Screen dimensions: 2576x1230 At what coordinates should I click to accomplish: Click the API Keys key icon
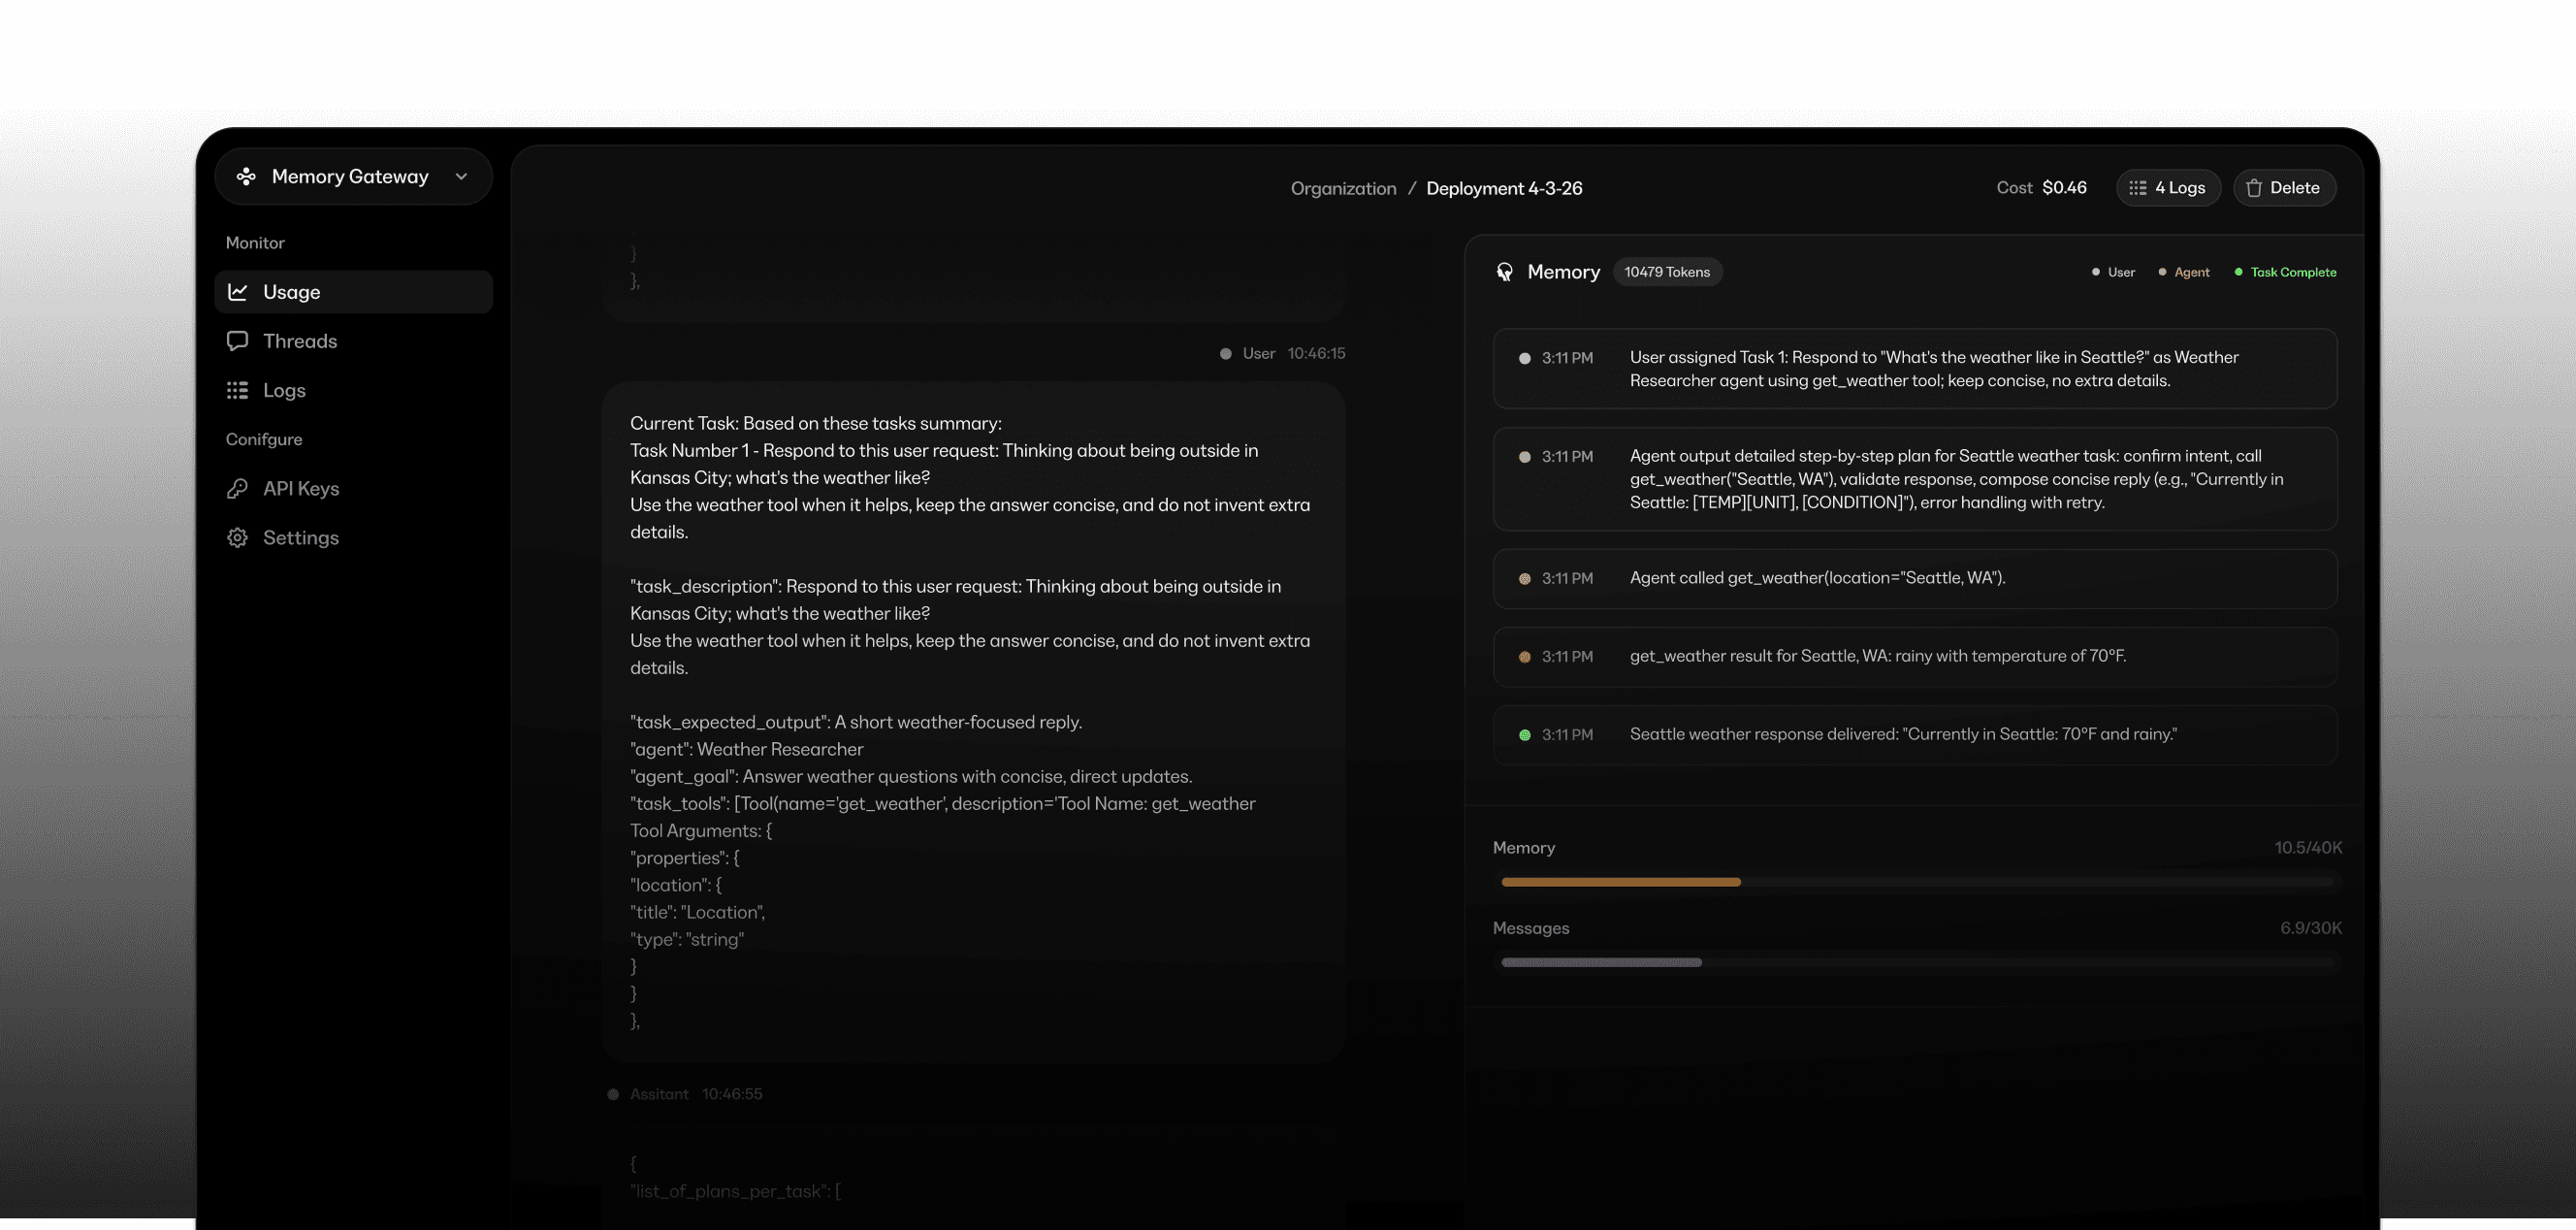tap(238, 488)
